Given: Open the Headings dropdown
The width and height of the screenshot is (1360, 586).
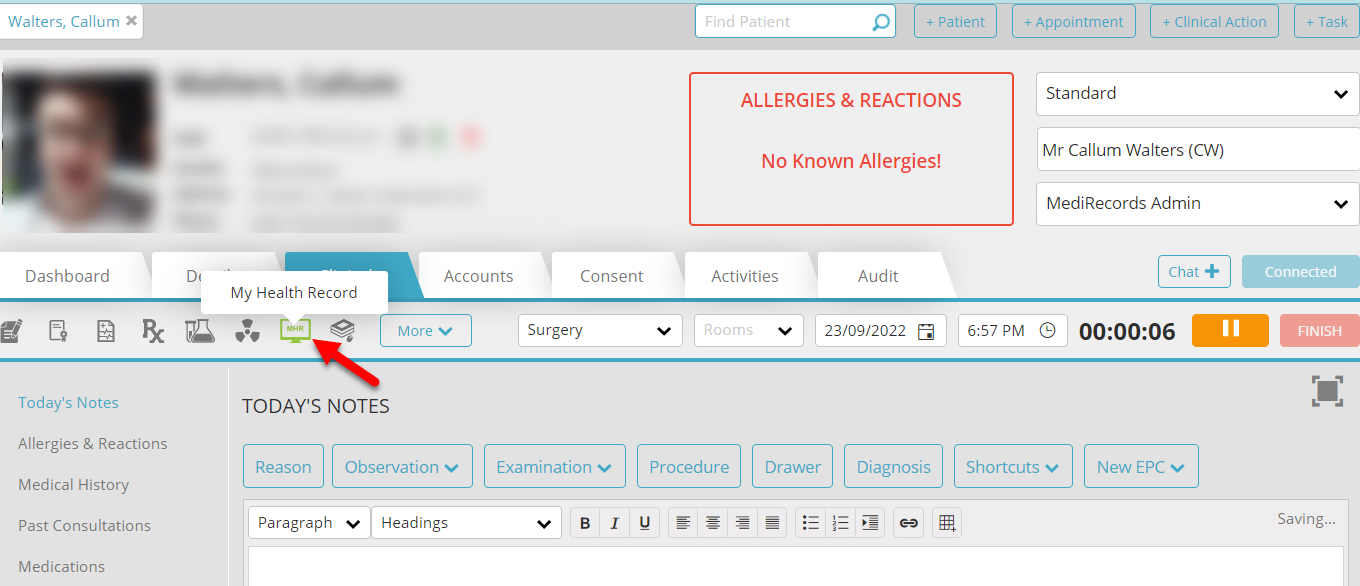Looking at the screenshot, I should point(466,522).
